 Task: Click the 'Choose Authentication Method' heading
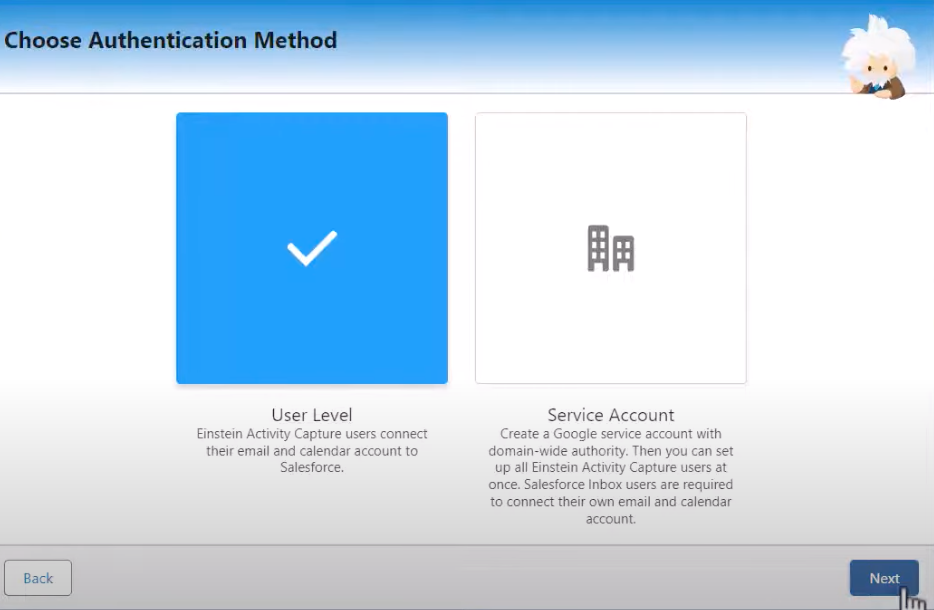[x=170, y=40]
